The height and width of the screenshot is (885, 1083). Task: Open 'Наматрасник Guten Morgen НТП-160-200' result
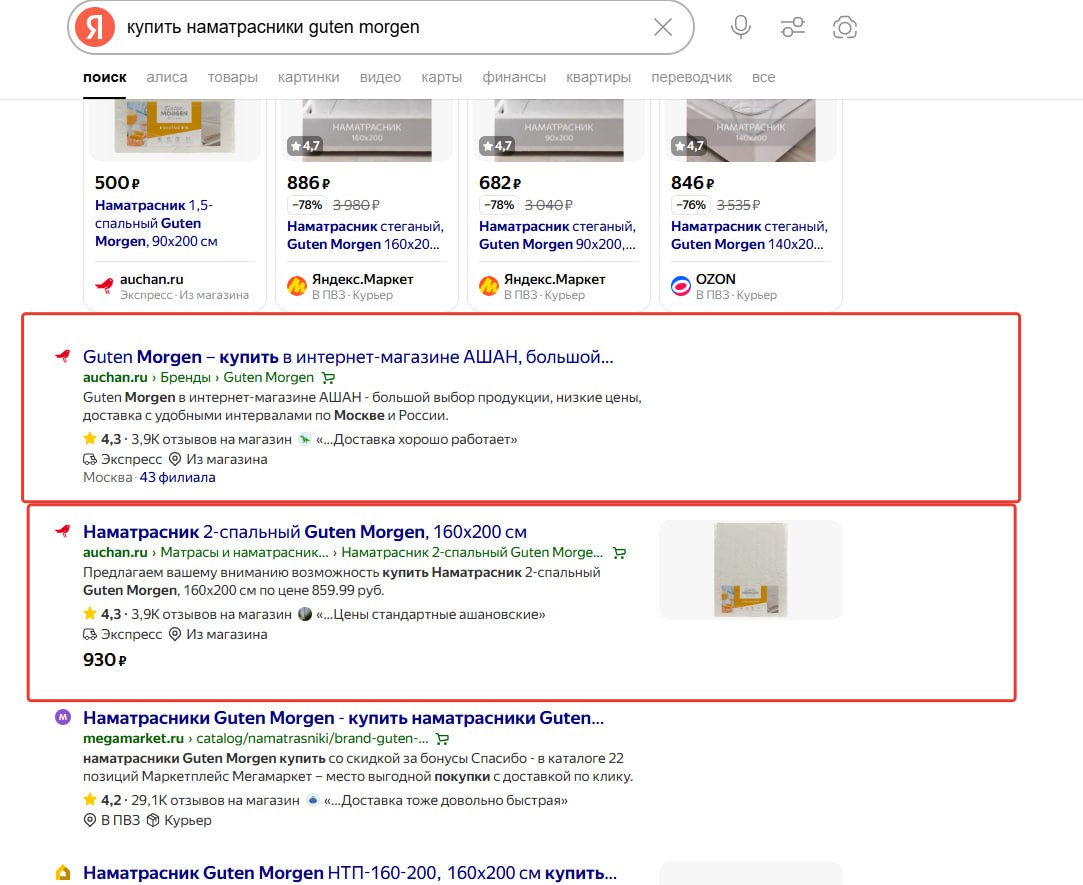point(349,873)
